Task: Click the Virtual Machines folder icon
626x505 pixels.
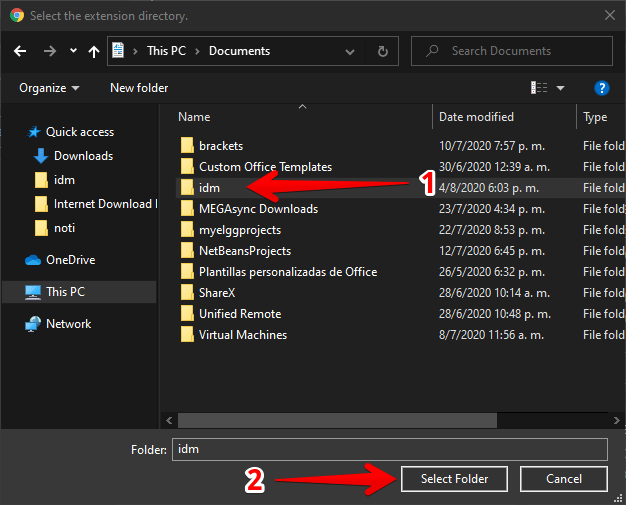Action: [x=187, y=335]
